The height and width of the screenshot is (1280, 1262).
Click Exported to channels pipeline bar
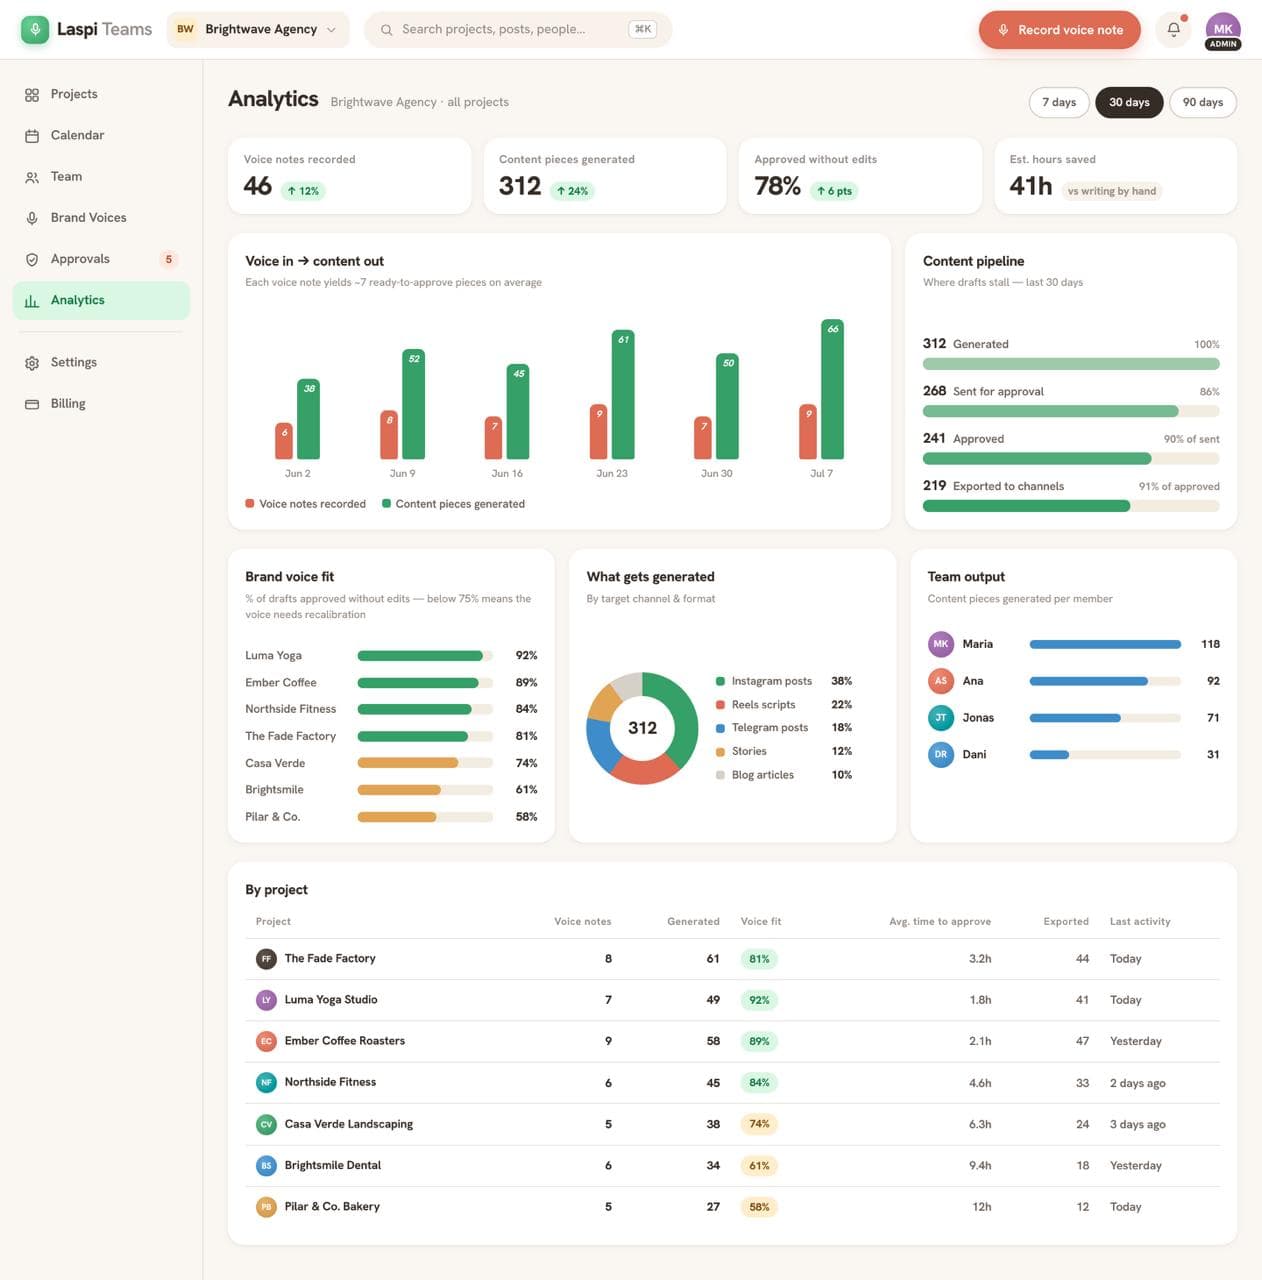click(1071, 506)
